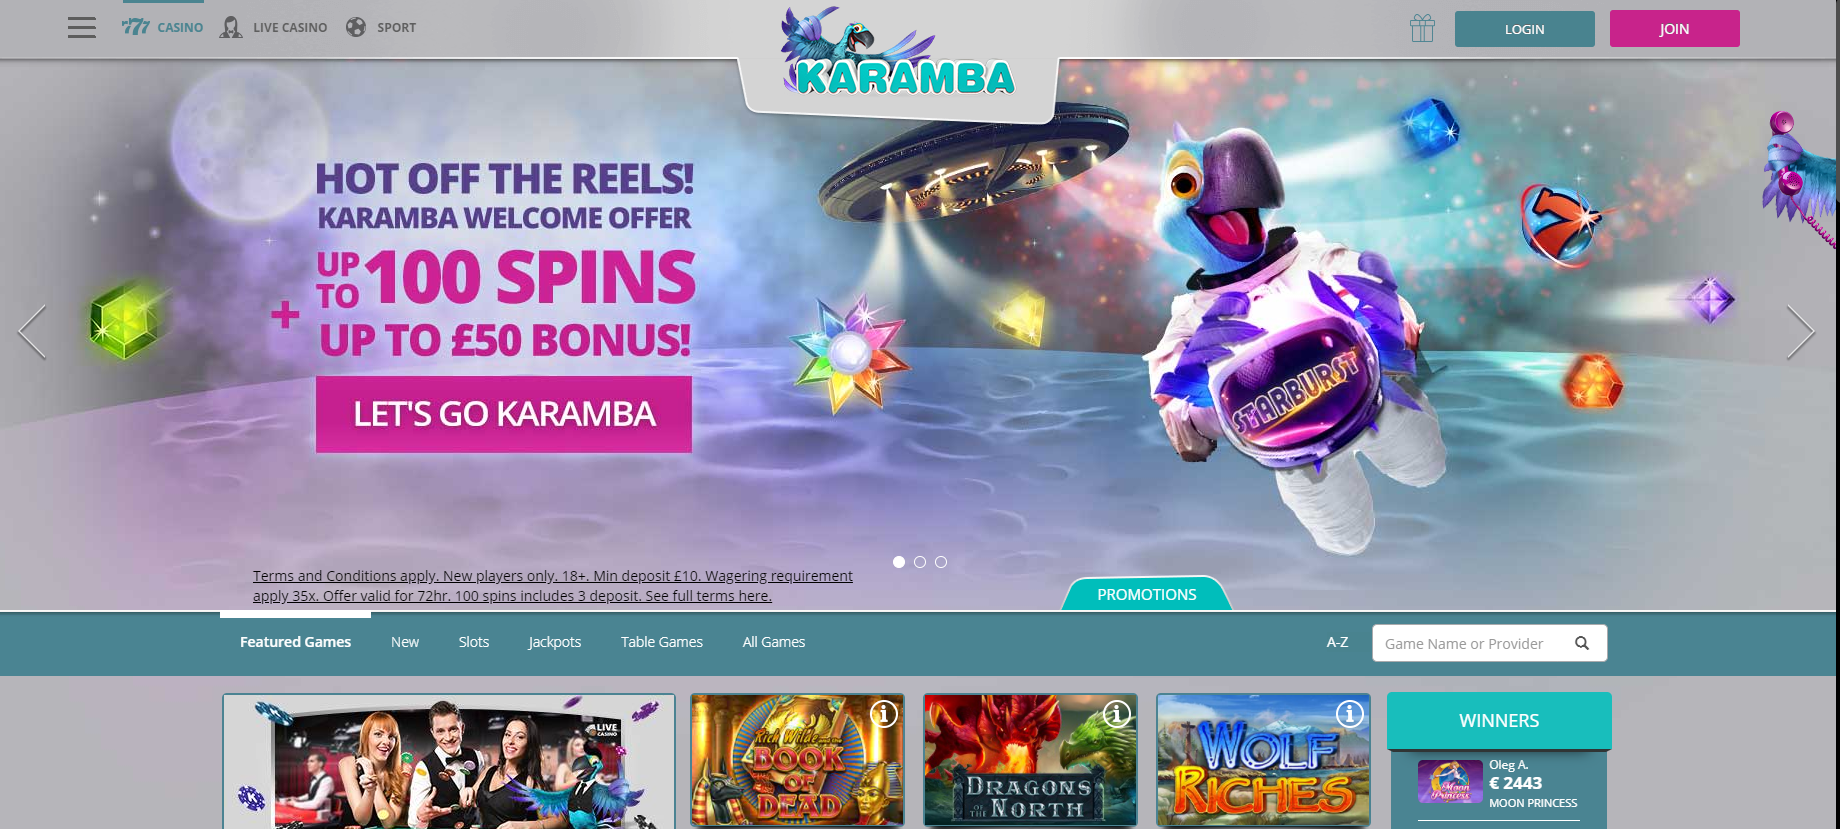
Task: Expand the PROMOTIONS tab
Action: coord(1147,594)
